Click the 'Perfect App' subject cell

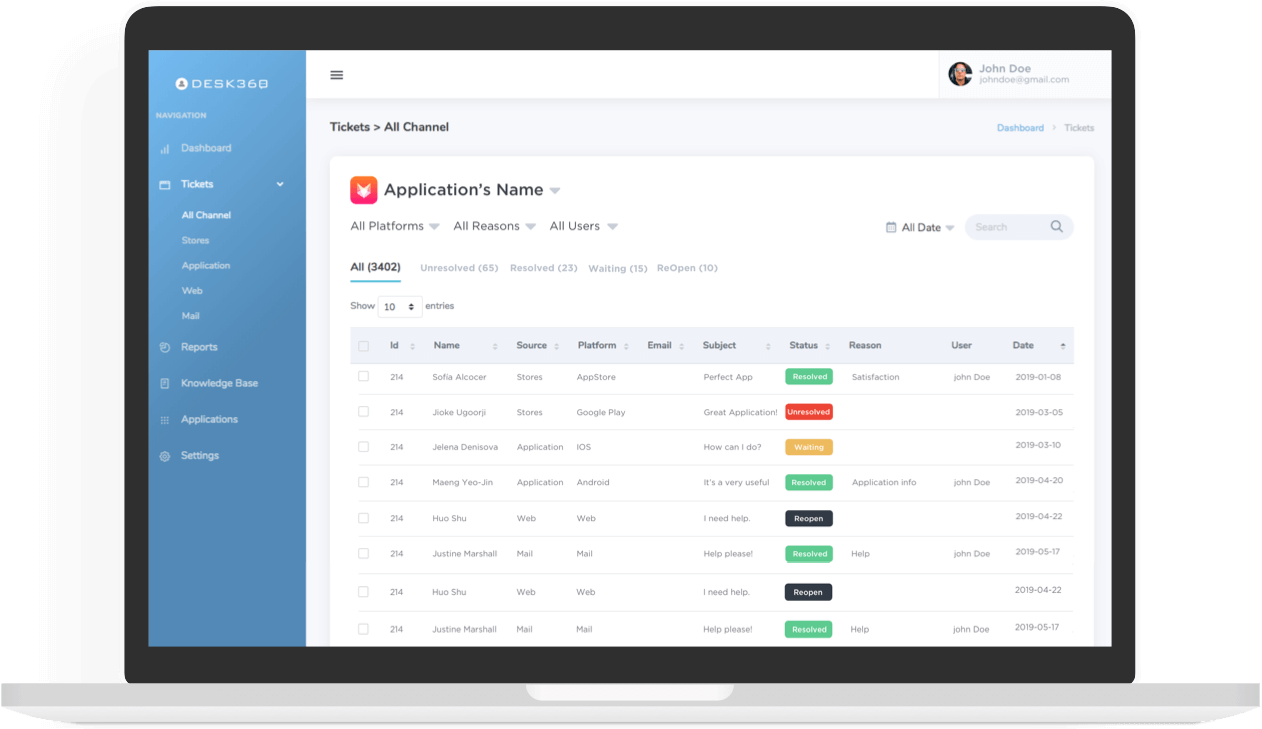(x=728, y=377)
